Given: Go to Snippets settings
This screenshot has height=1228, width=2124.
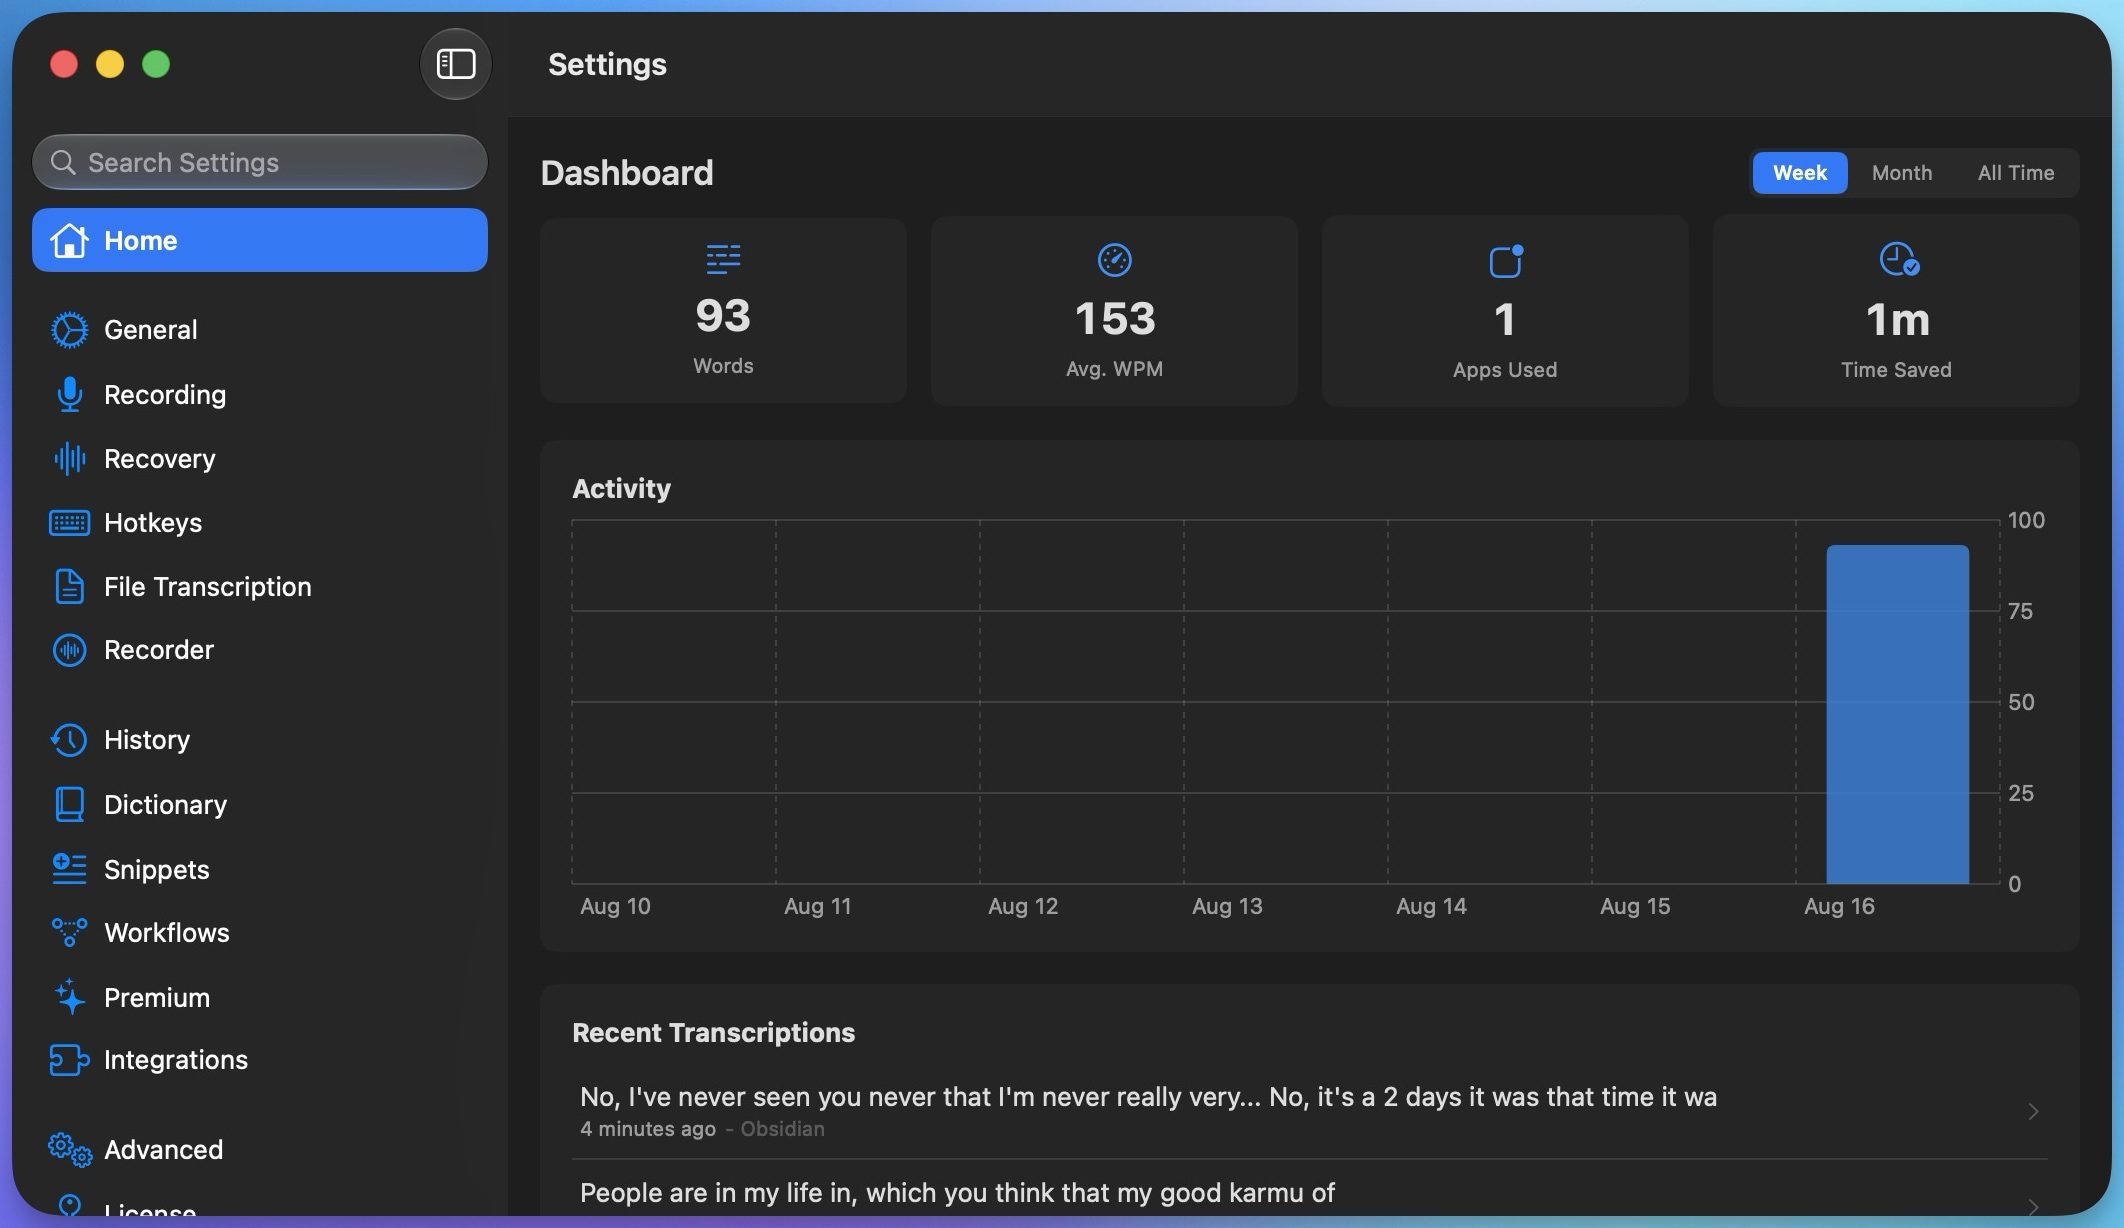Looking at the screenshot, I should click(x=260, y=869).
